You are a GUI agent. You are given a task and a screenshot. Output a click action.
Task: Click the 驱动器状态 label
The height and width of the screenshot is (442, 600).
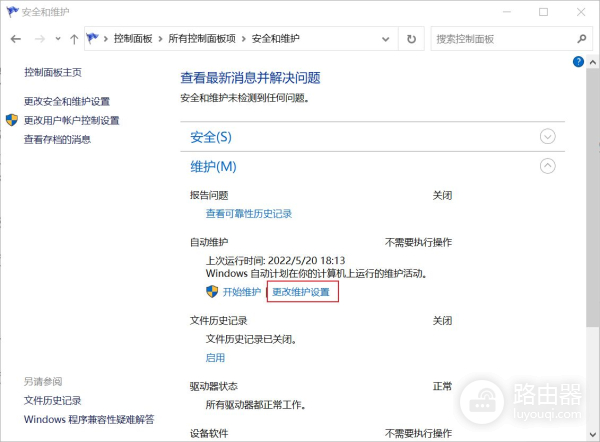click(x=214, y=387)
